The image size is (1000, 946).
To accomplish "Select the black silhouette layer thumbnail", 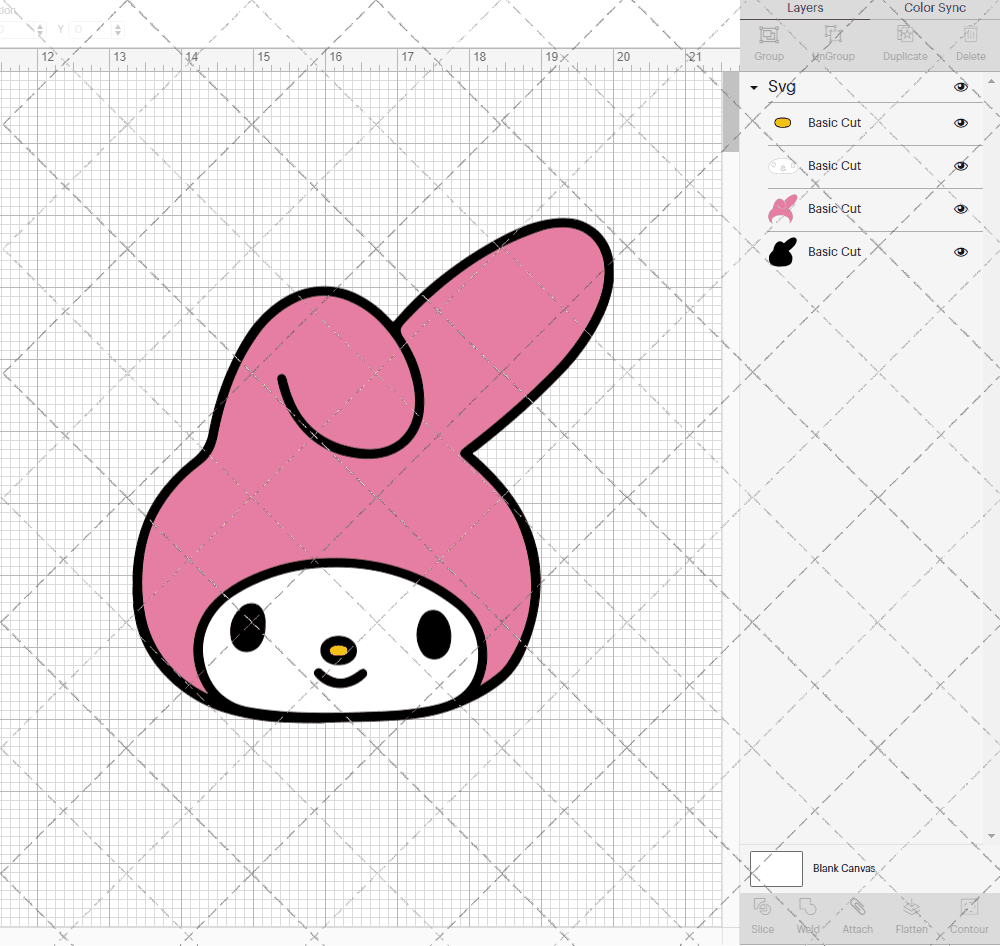I will click(783, 252).
